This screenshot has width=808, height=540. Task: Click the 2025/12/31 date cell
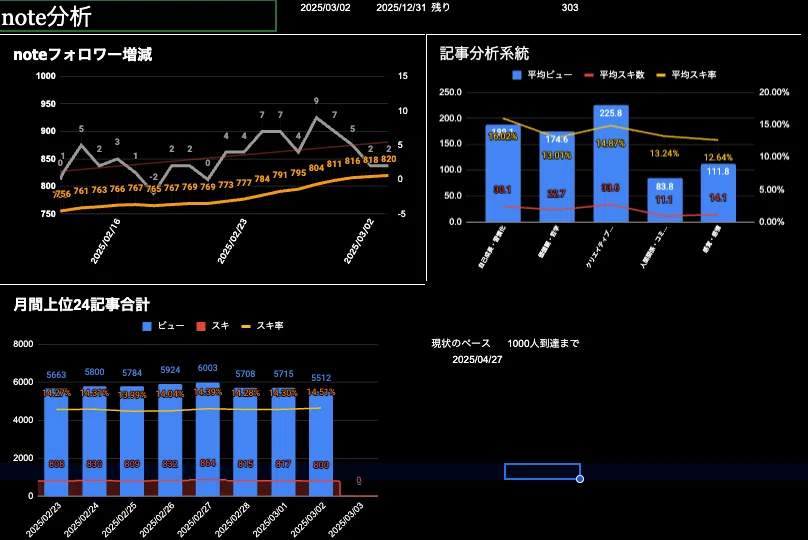(401, 8)
